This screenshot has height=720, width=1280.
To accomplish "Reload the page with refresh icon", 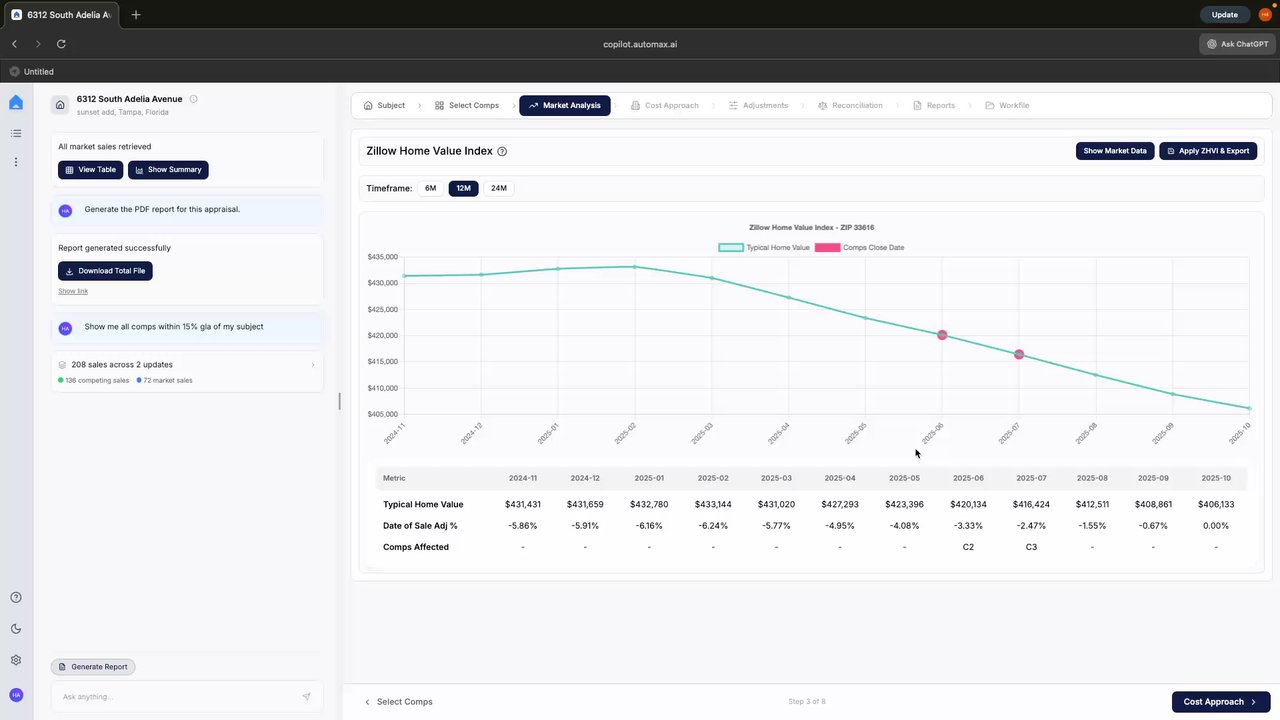I will pyautogui.click(x=61, y=44).
